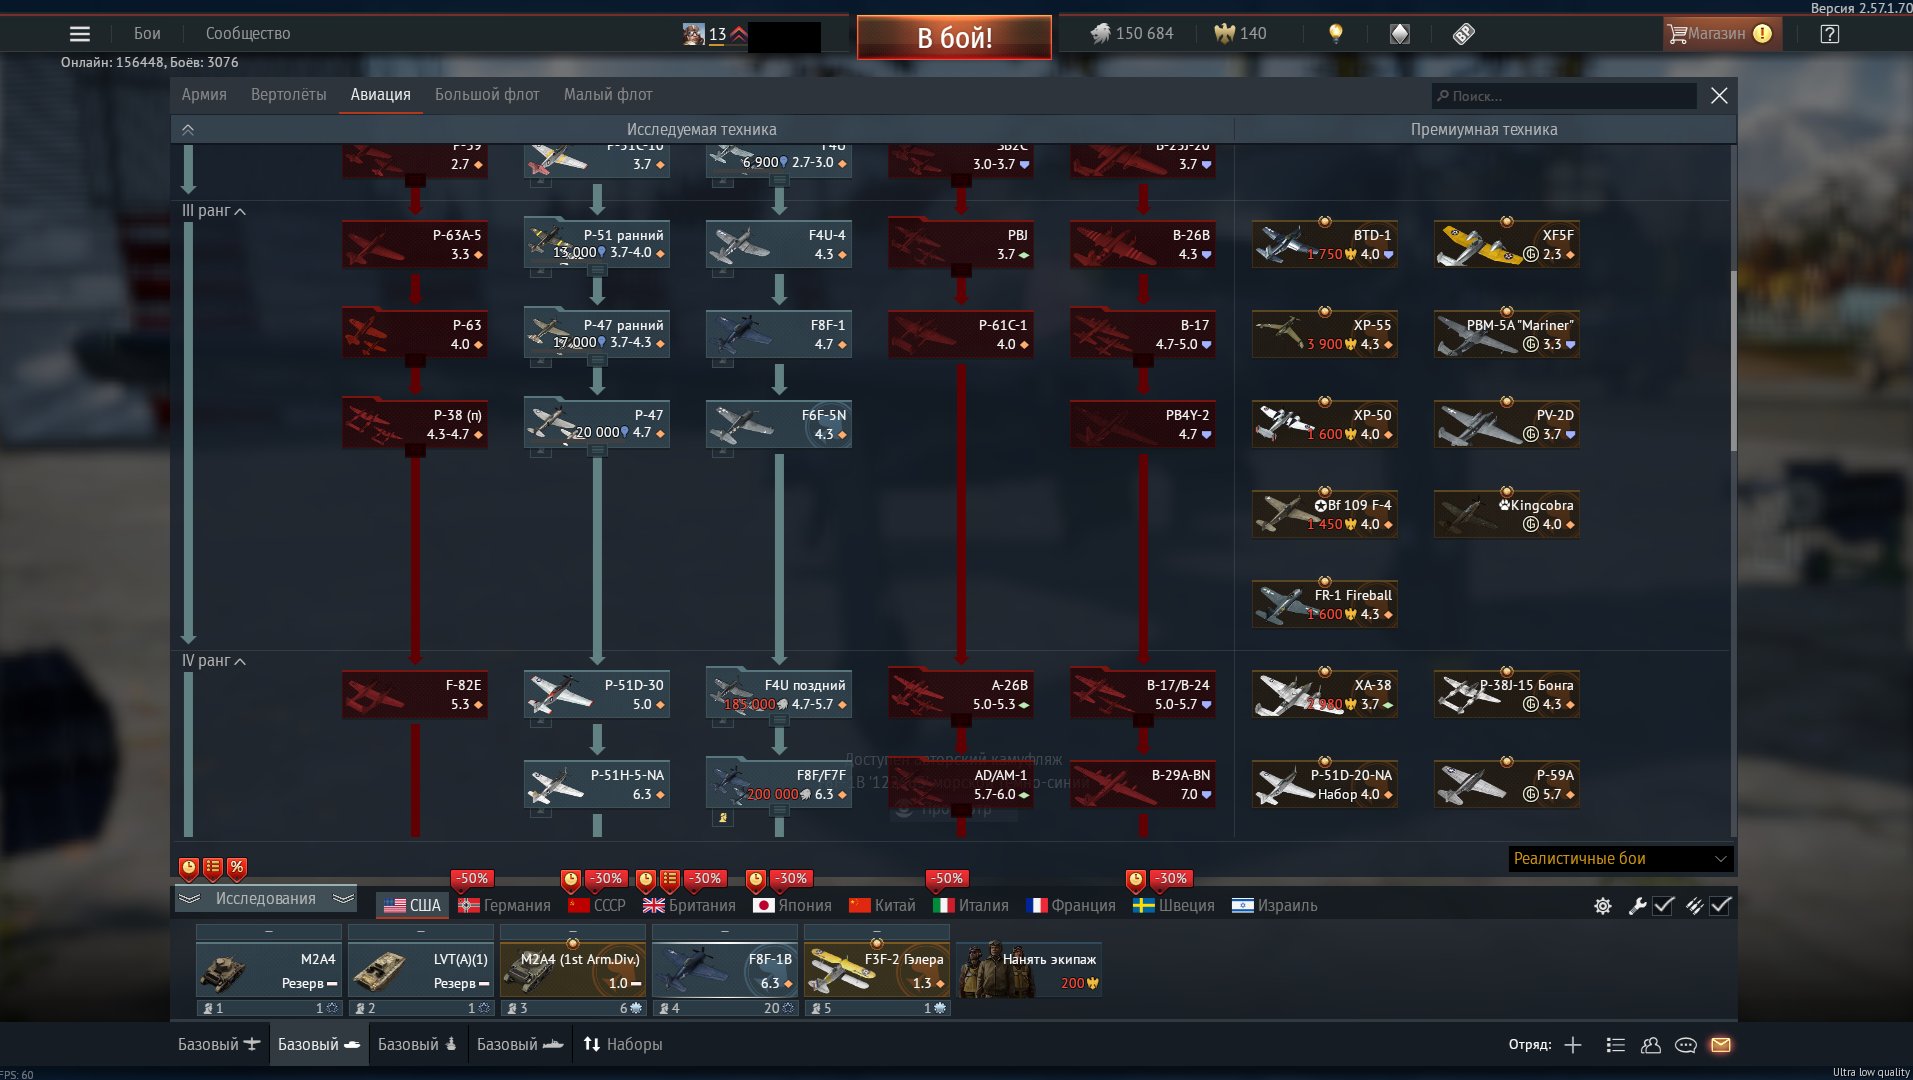The image size is (1913, 1080).
Task: Click the left chevron of Исследования bar
Action: pos(189,899)
